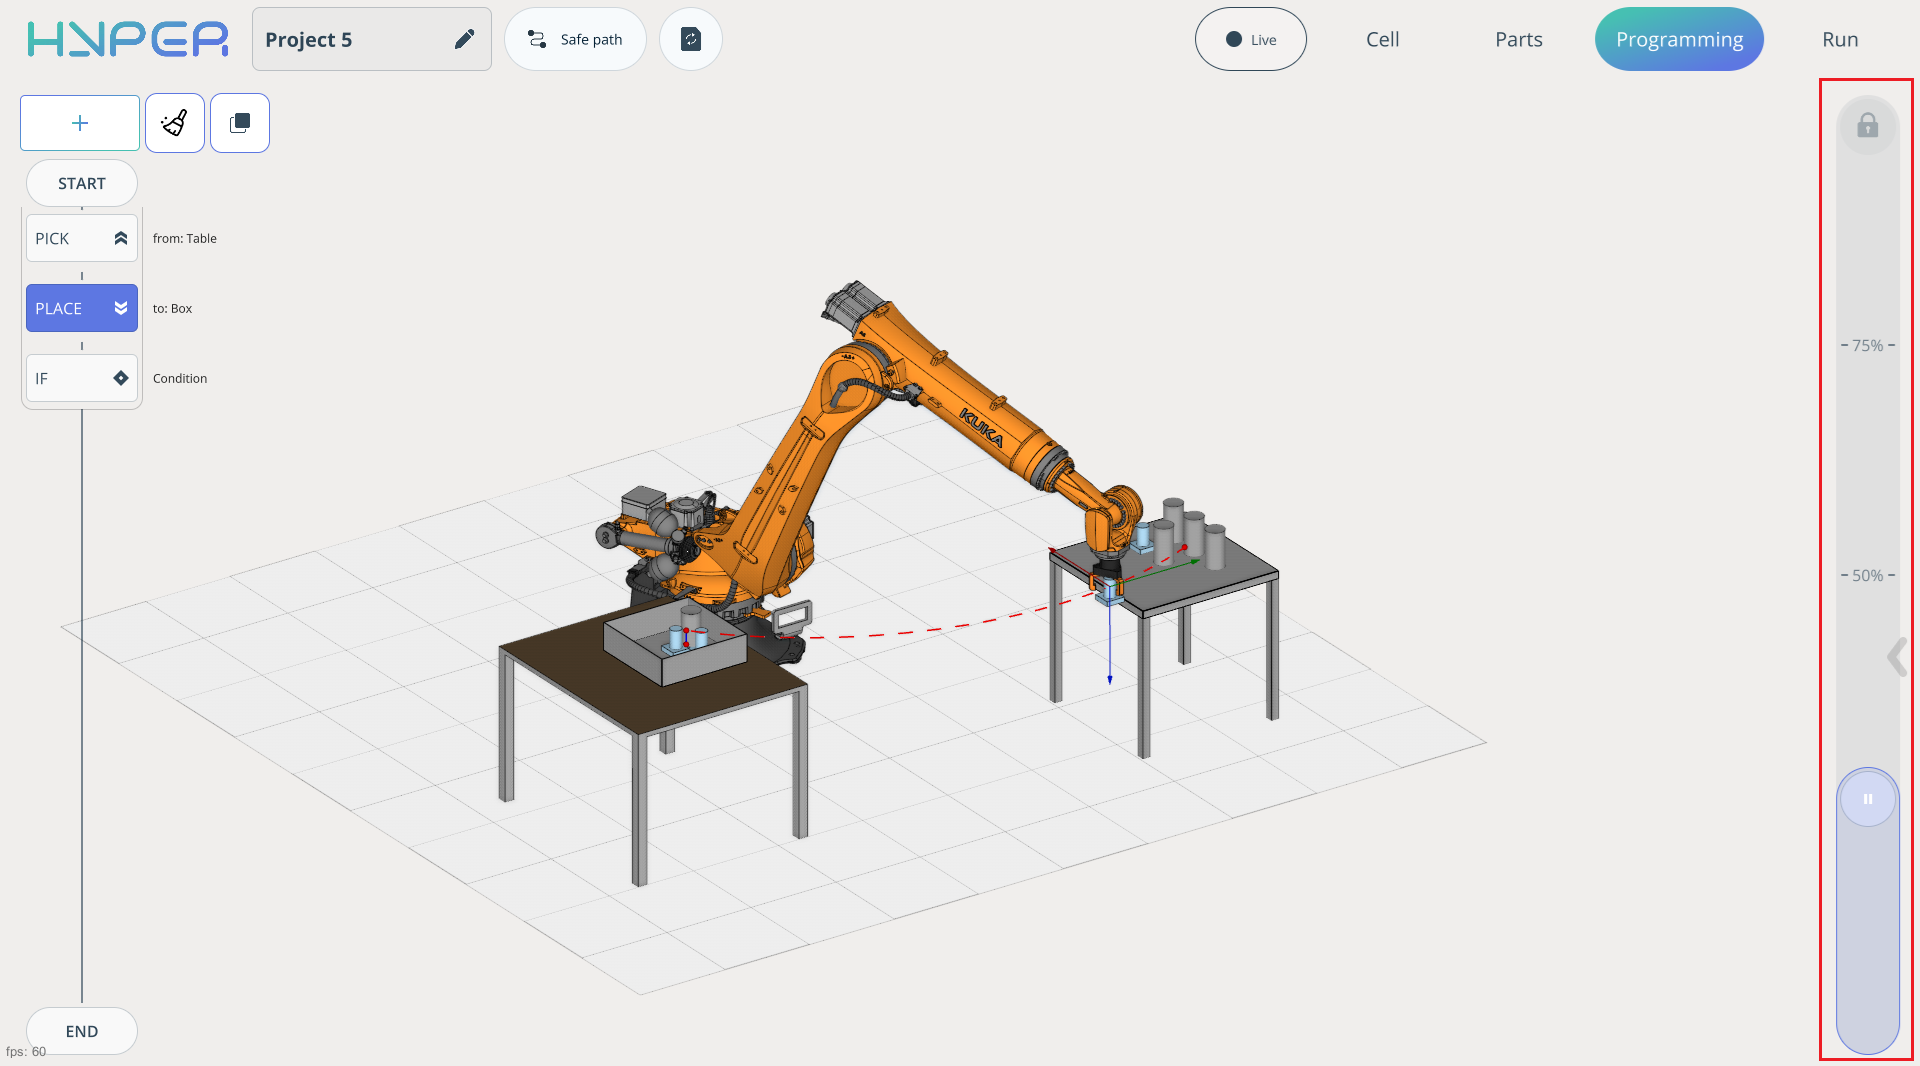Click the plus icon to add a step

pyautogui.click(x=80, y=123)
